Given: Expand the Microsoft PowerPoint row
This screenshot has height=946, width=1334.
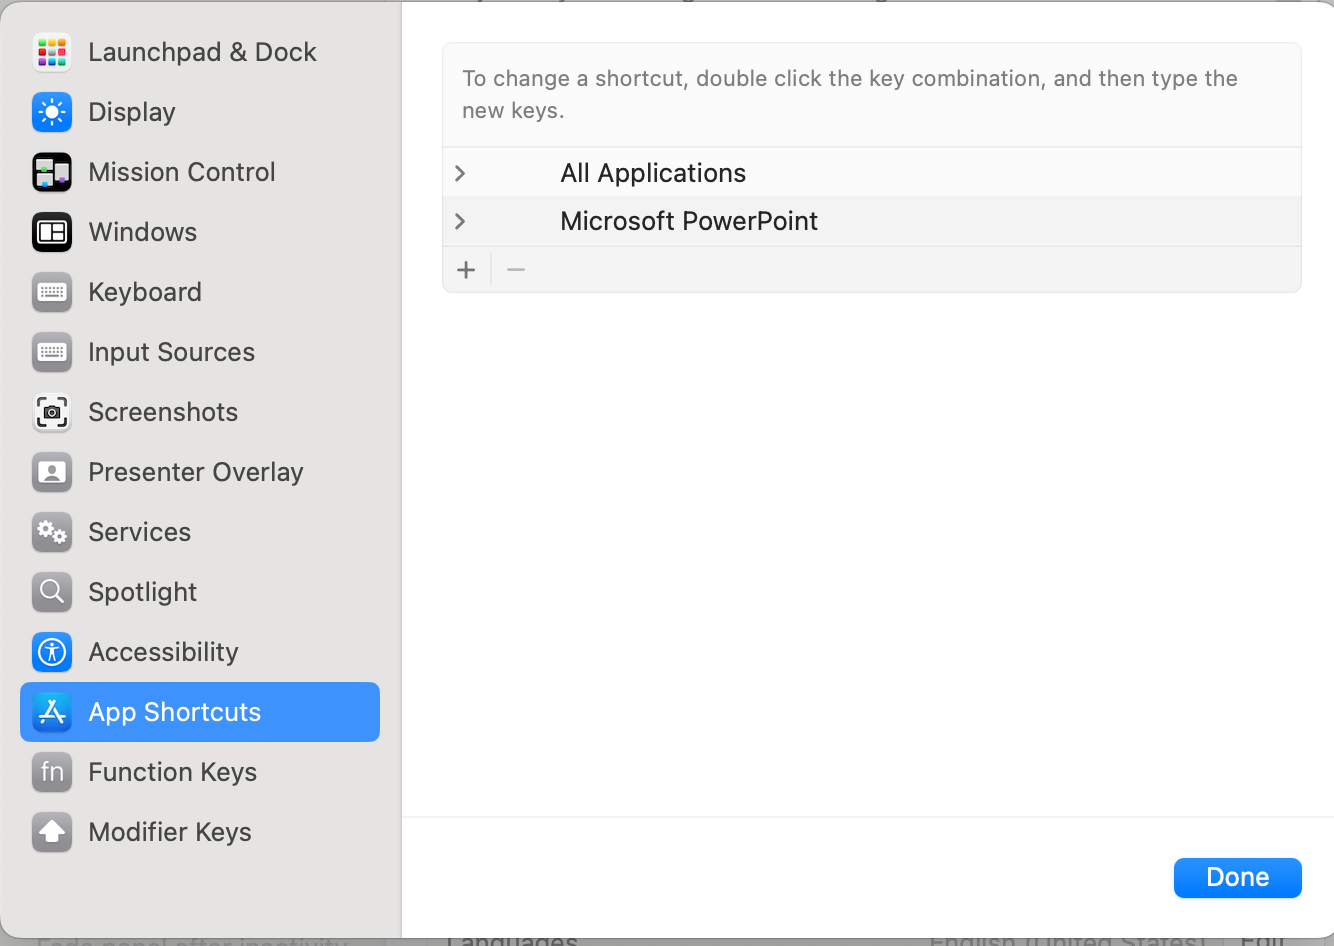Looking at the screenshot, I should [460, 221].
